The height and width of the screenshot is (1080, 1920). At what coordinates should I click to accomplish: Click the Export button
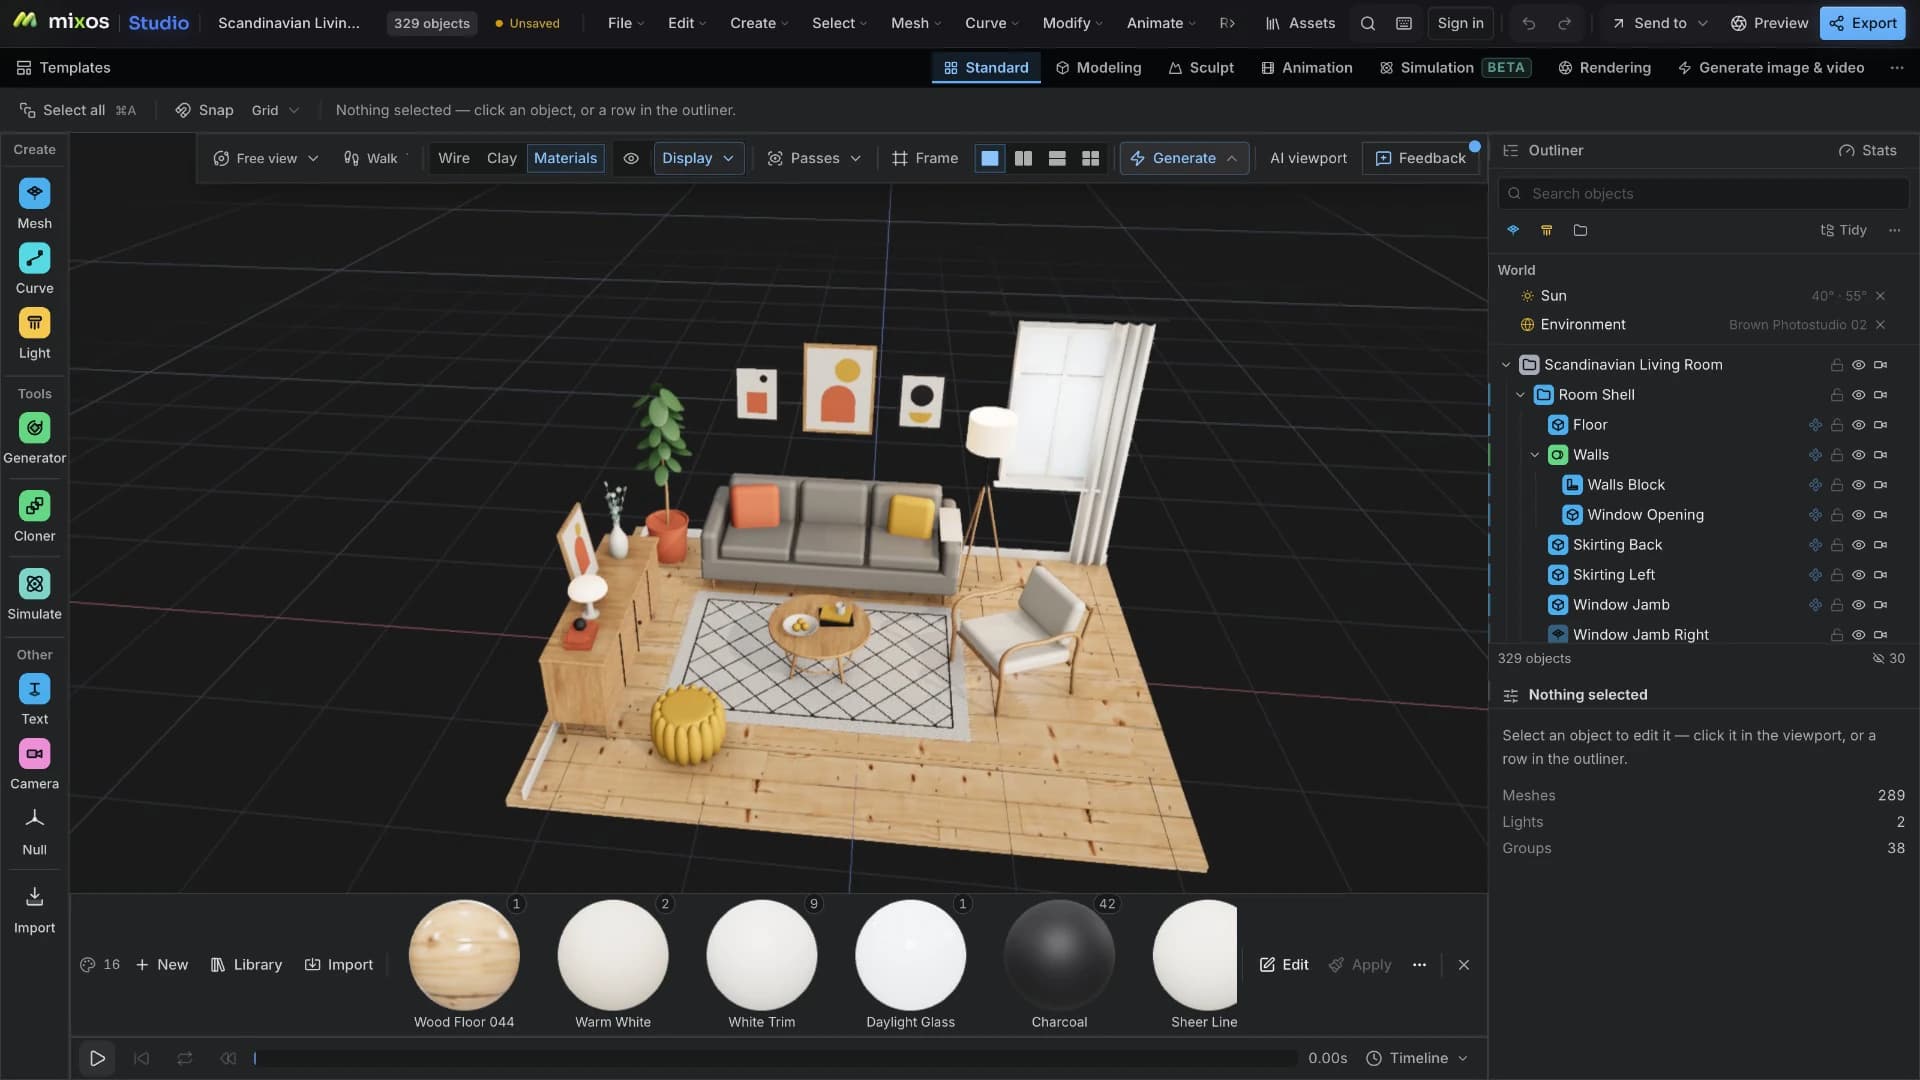[x=1862, y=23]
